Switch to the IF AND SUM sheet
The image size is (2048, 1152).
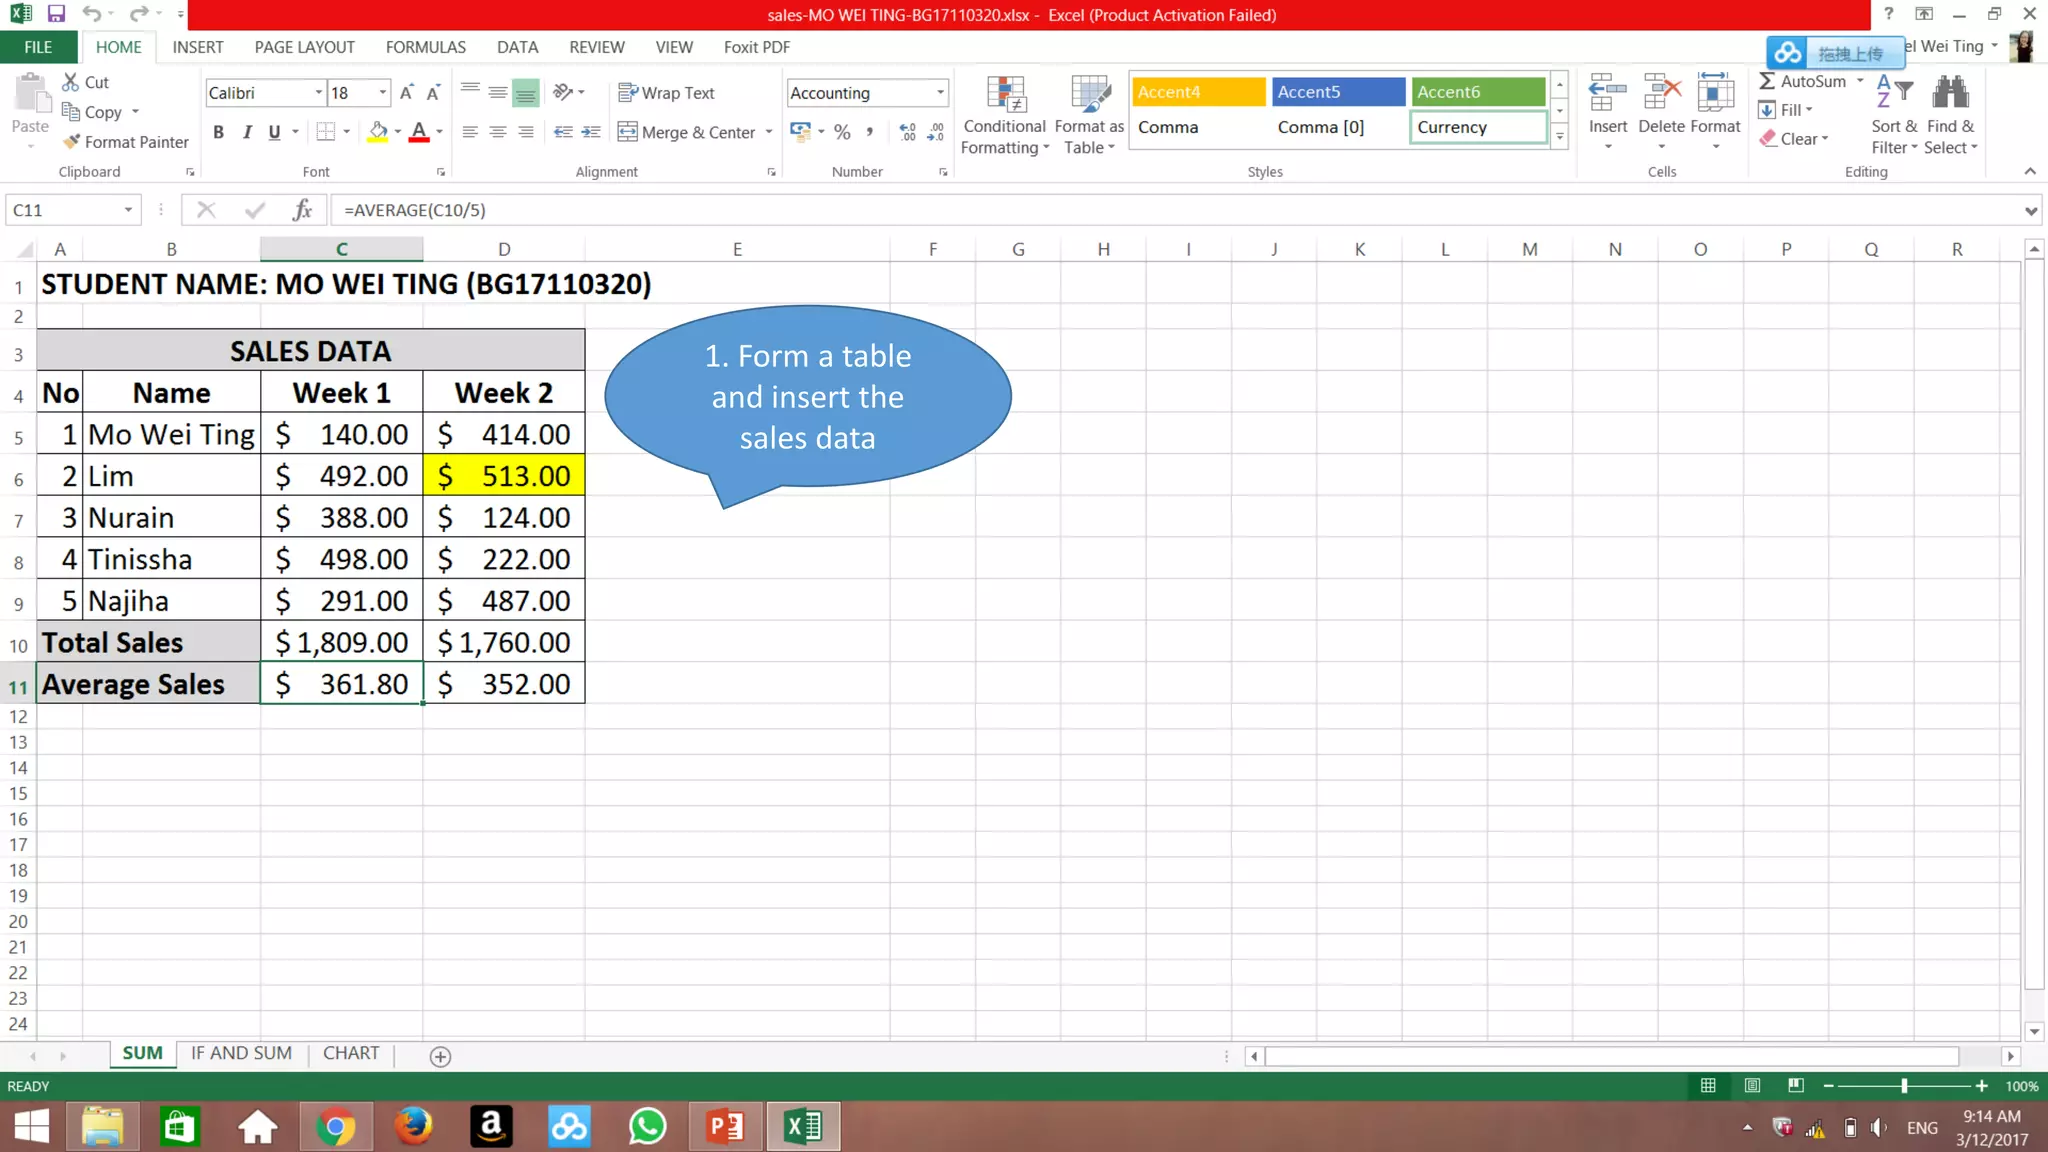(x=242, y=1053)
